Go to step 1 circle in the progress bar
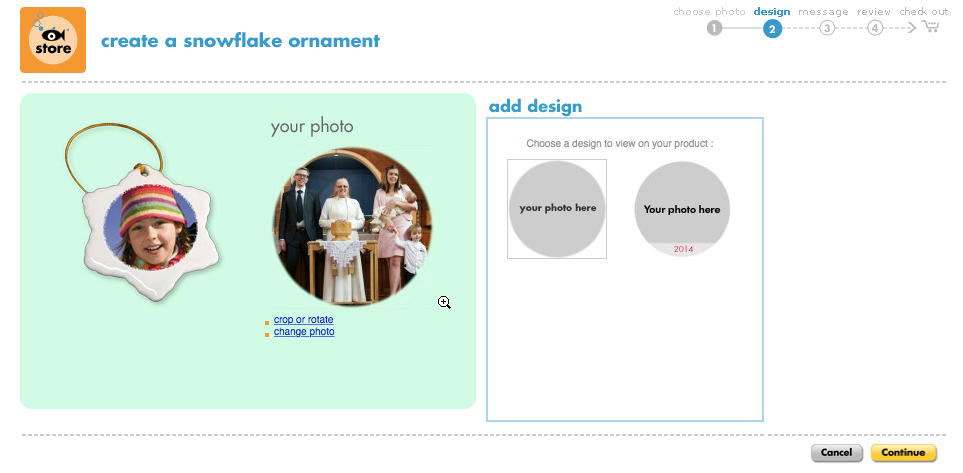The image size is (963, 473). tap(714, 28)
